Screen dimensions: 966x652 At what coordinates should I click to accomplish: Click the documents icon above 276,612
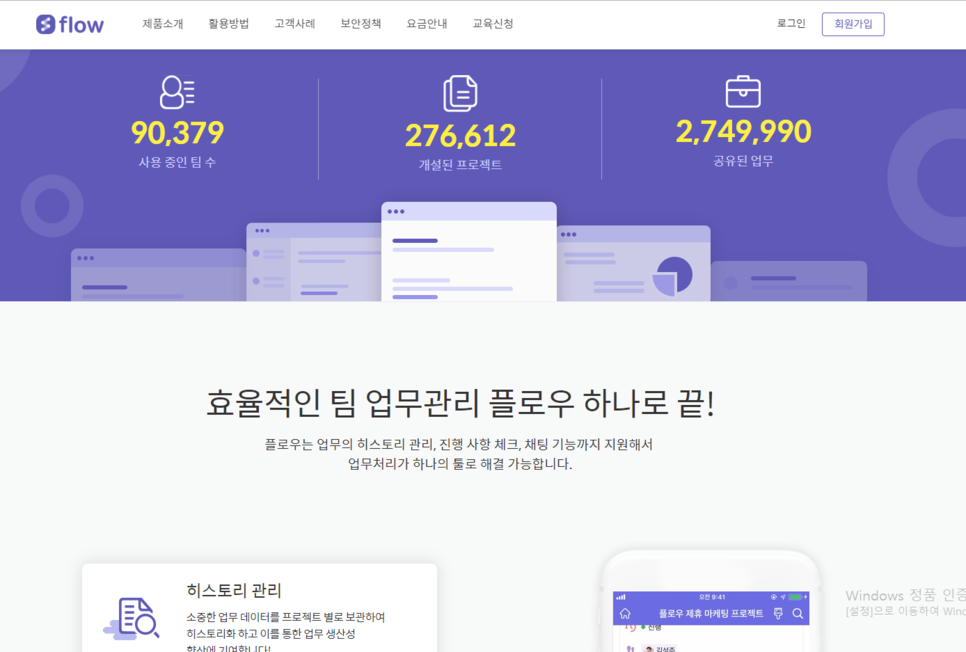point(460,93)
